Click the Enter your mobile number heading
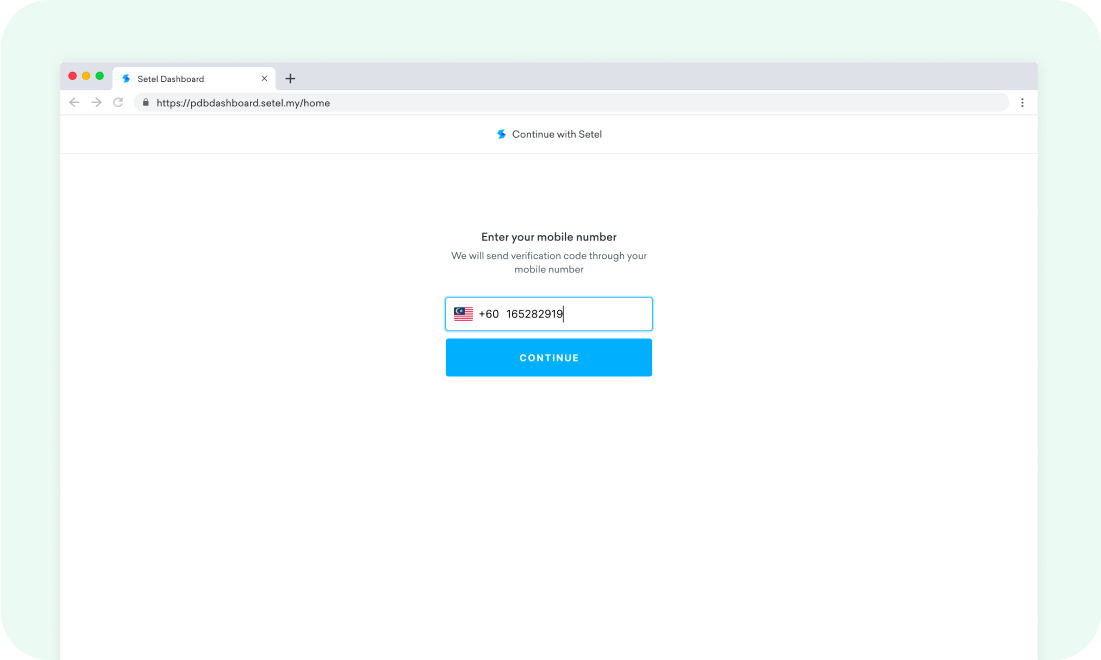Viewport: 1101px width, 660px height. (549, 237)
